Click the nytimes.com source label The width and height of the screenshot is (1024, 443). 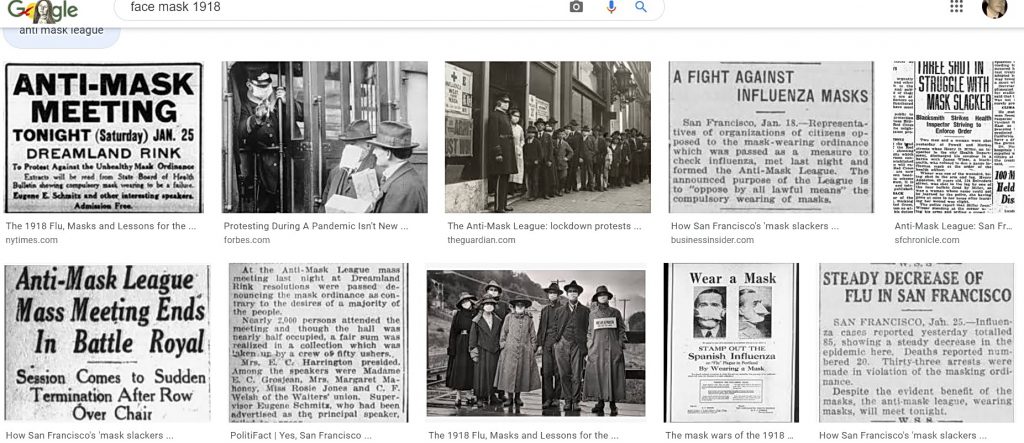tap(31, 240)
